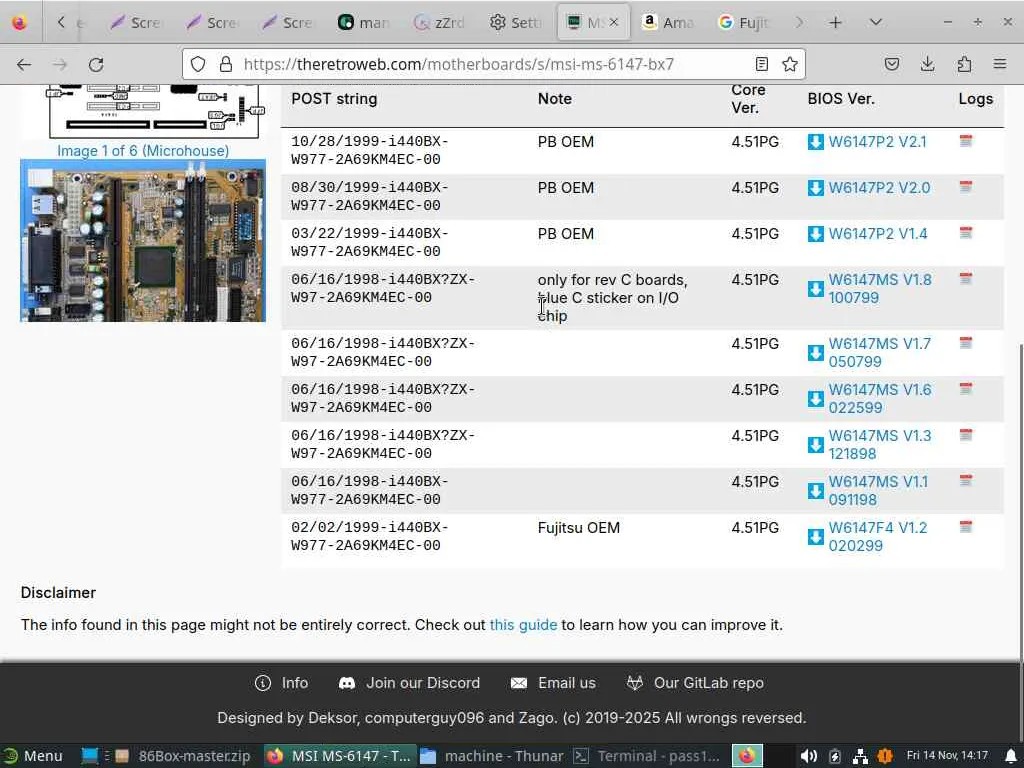
Task: List all tabs dropdown arrow
Action: point(876,23)
